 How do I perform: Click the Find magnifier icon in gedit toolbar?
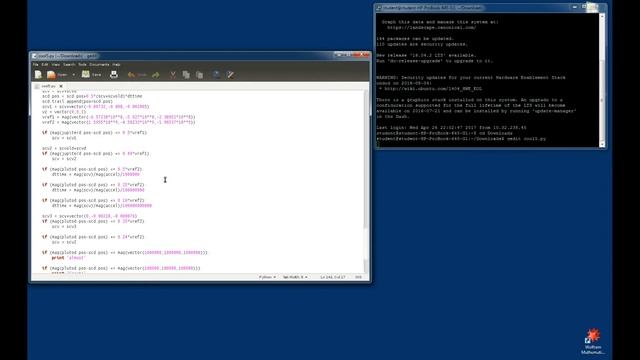(x=217, y=75)
